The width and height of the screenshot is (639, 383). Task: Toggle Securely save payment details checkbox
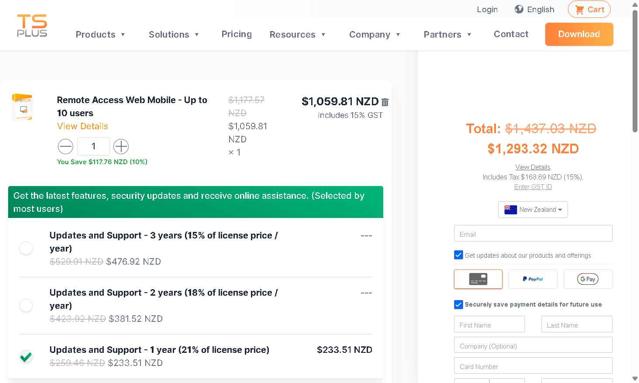[x=458, y=304]
